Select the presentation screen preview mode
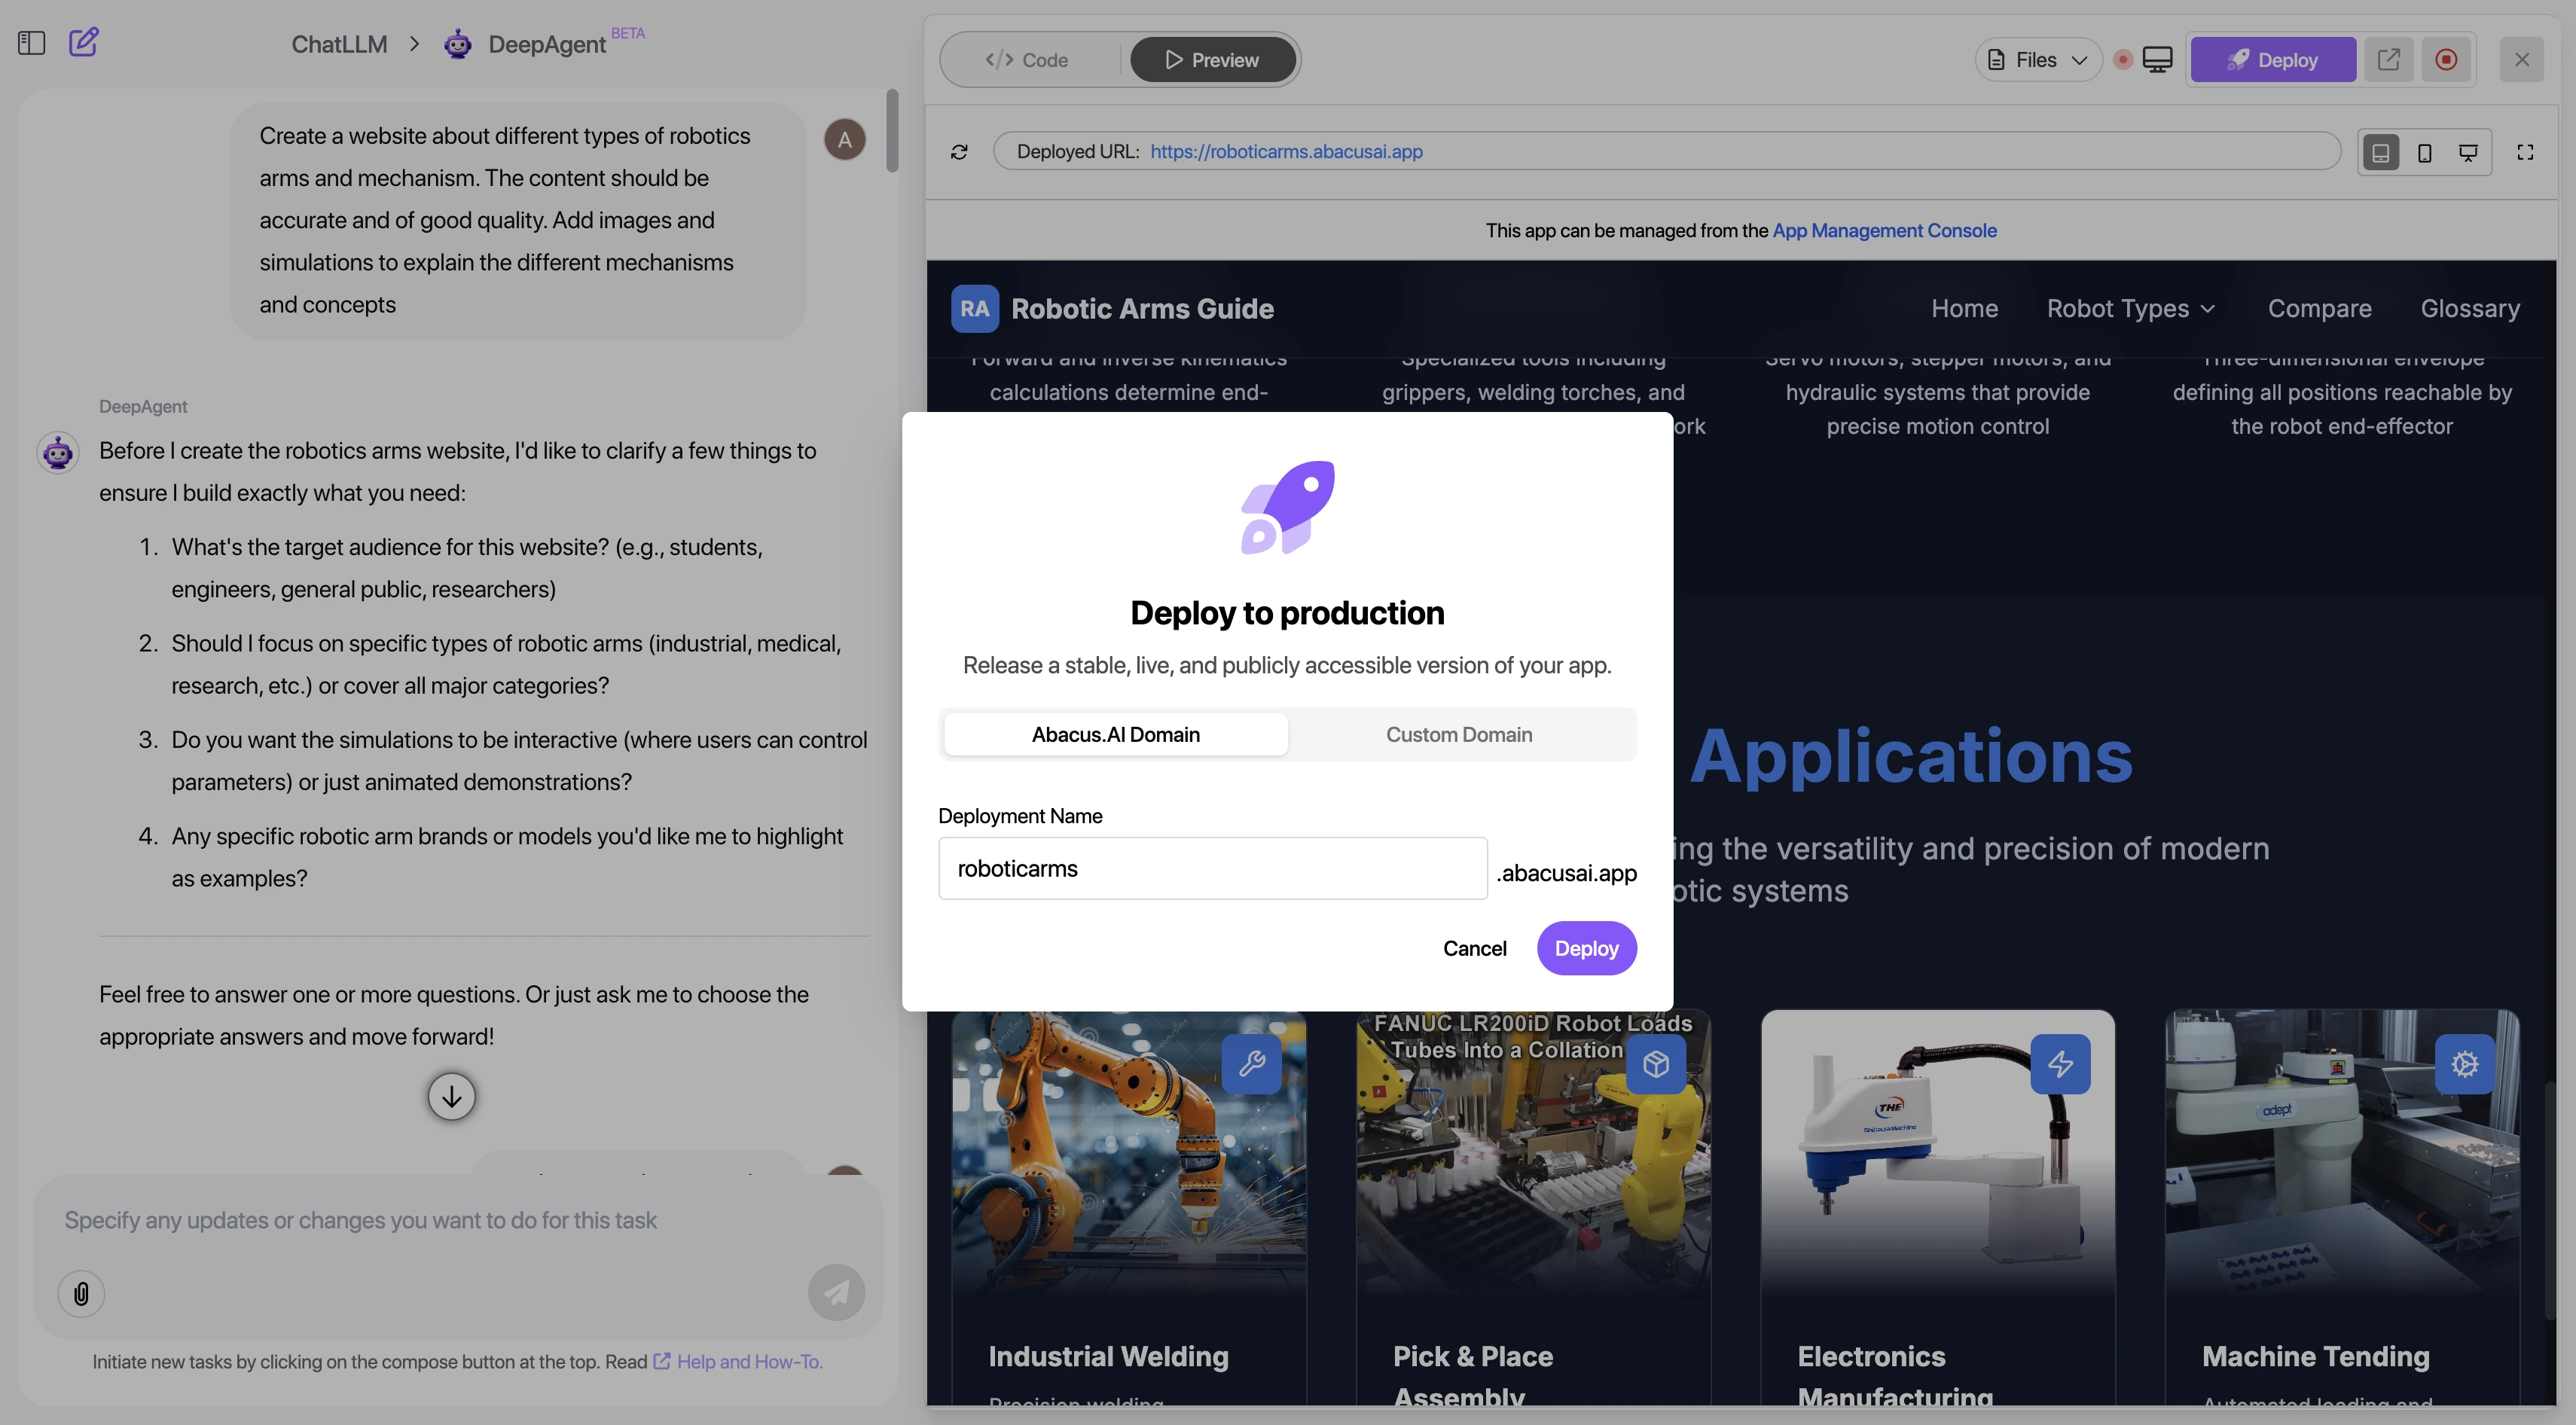The height and width of the screenshot is (1425, 2576). [2468, 152]
